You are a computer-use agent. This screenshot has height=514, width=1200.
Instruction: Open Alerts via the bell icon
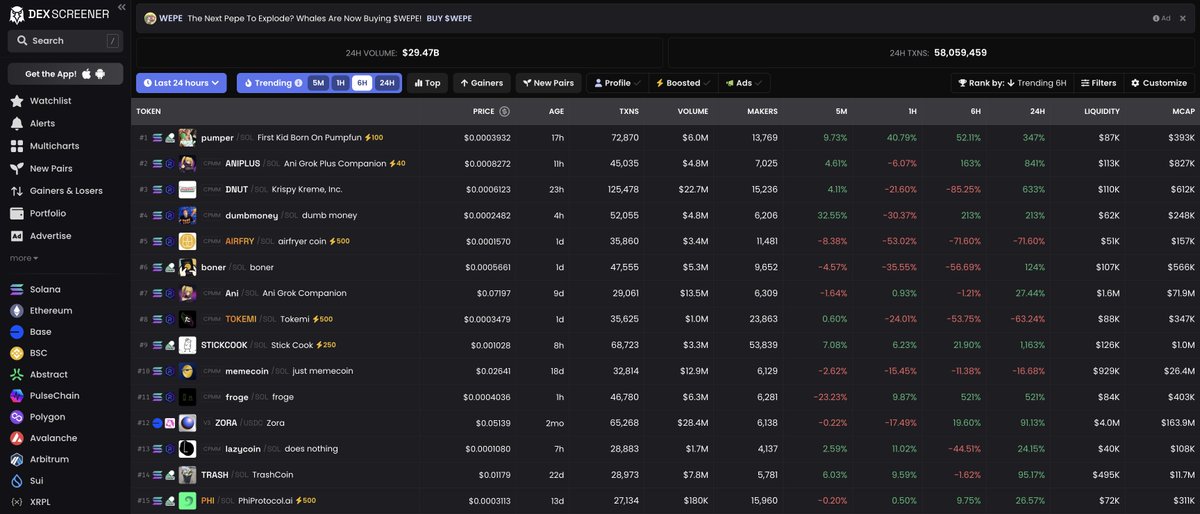[x=17, y=123]
